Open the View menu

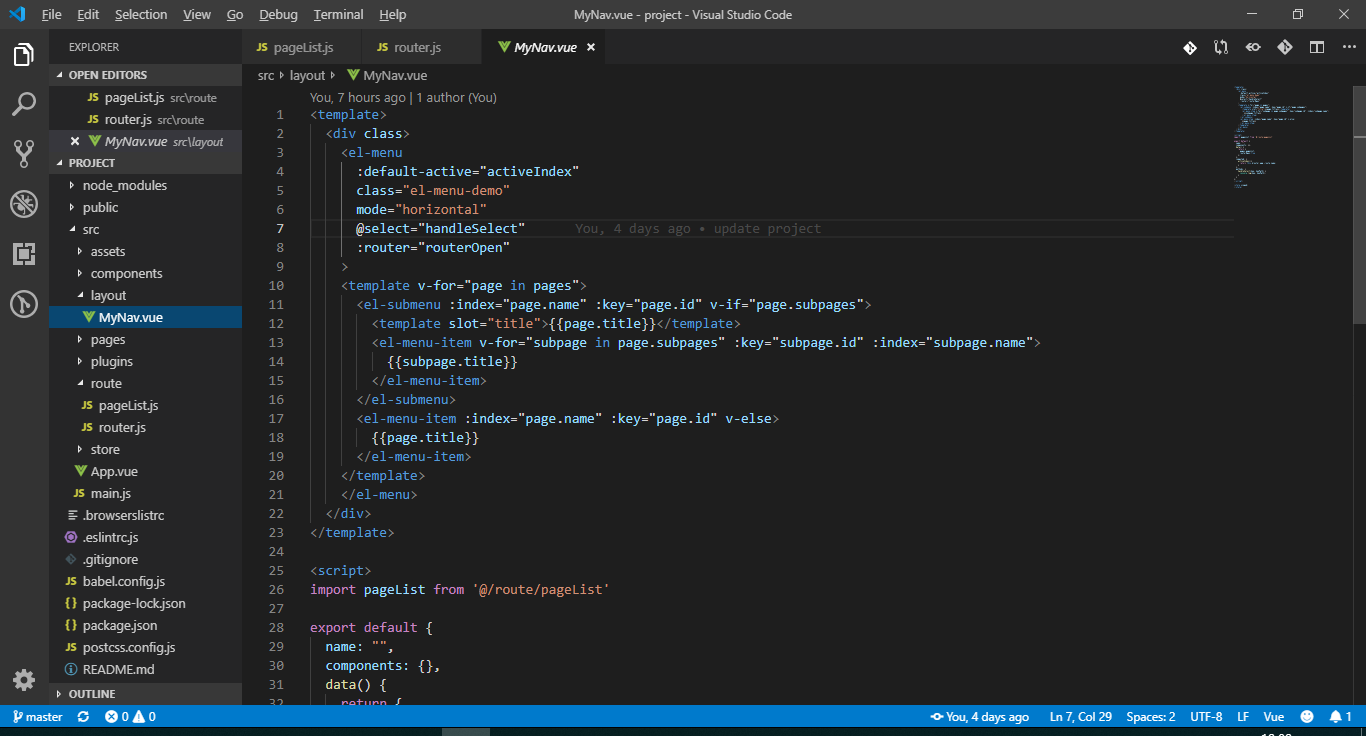pyautogui.click(x=197, y=15)
